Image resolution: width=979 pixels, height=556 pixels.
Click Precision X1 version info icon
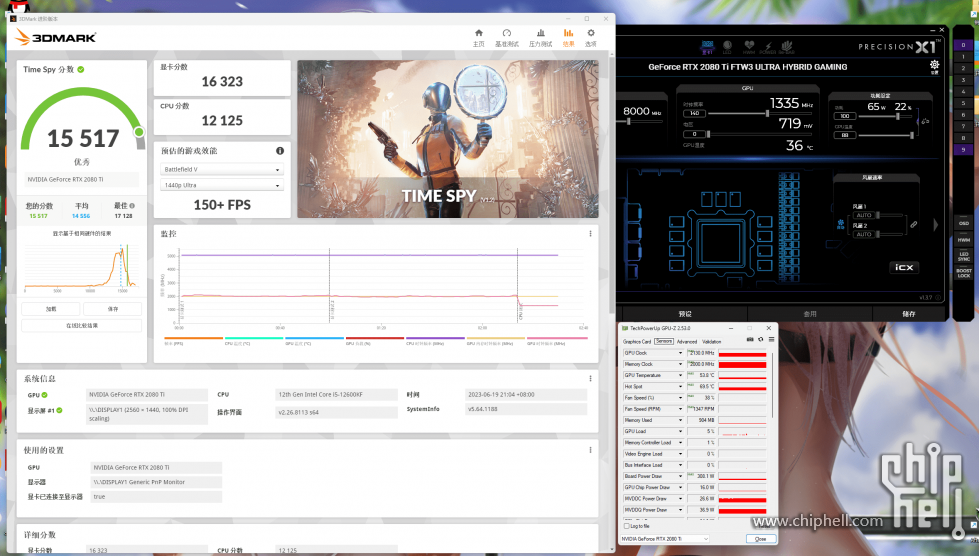(x=938, y=298)
